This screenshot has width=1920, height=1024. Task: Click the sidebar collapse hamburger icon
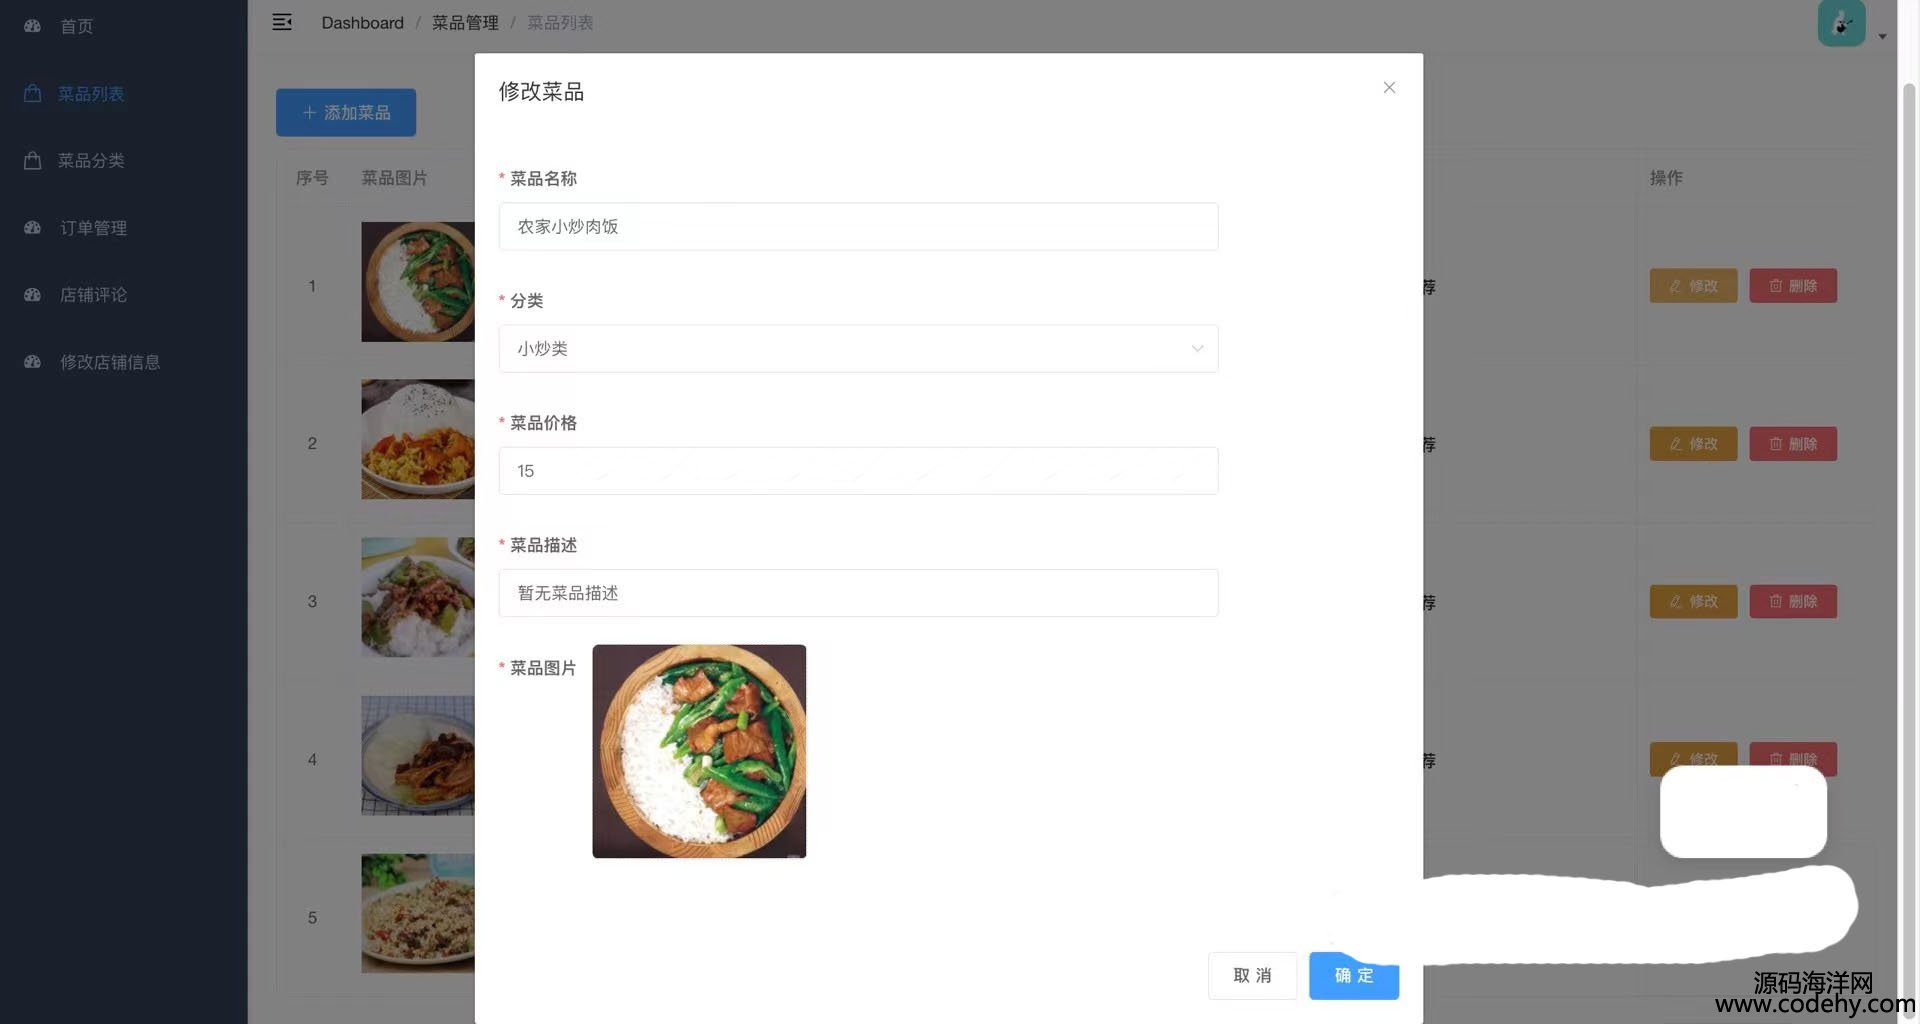(282, 22)
